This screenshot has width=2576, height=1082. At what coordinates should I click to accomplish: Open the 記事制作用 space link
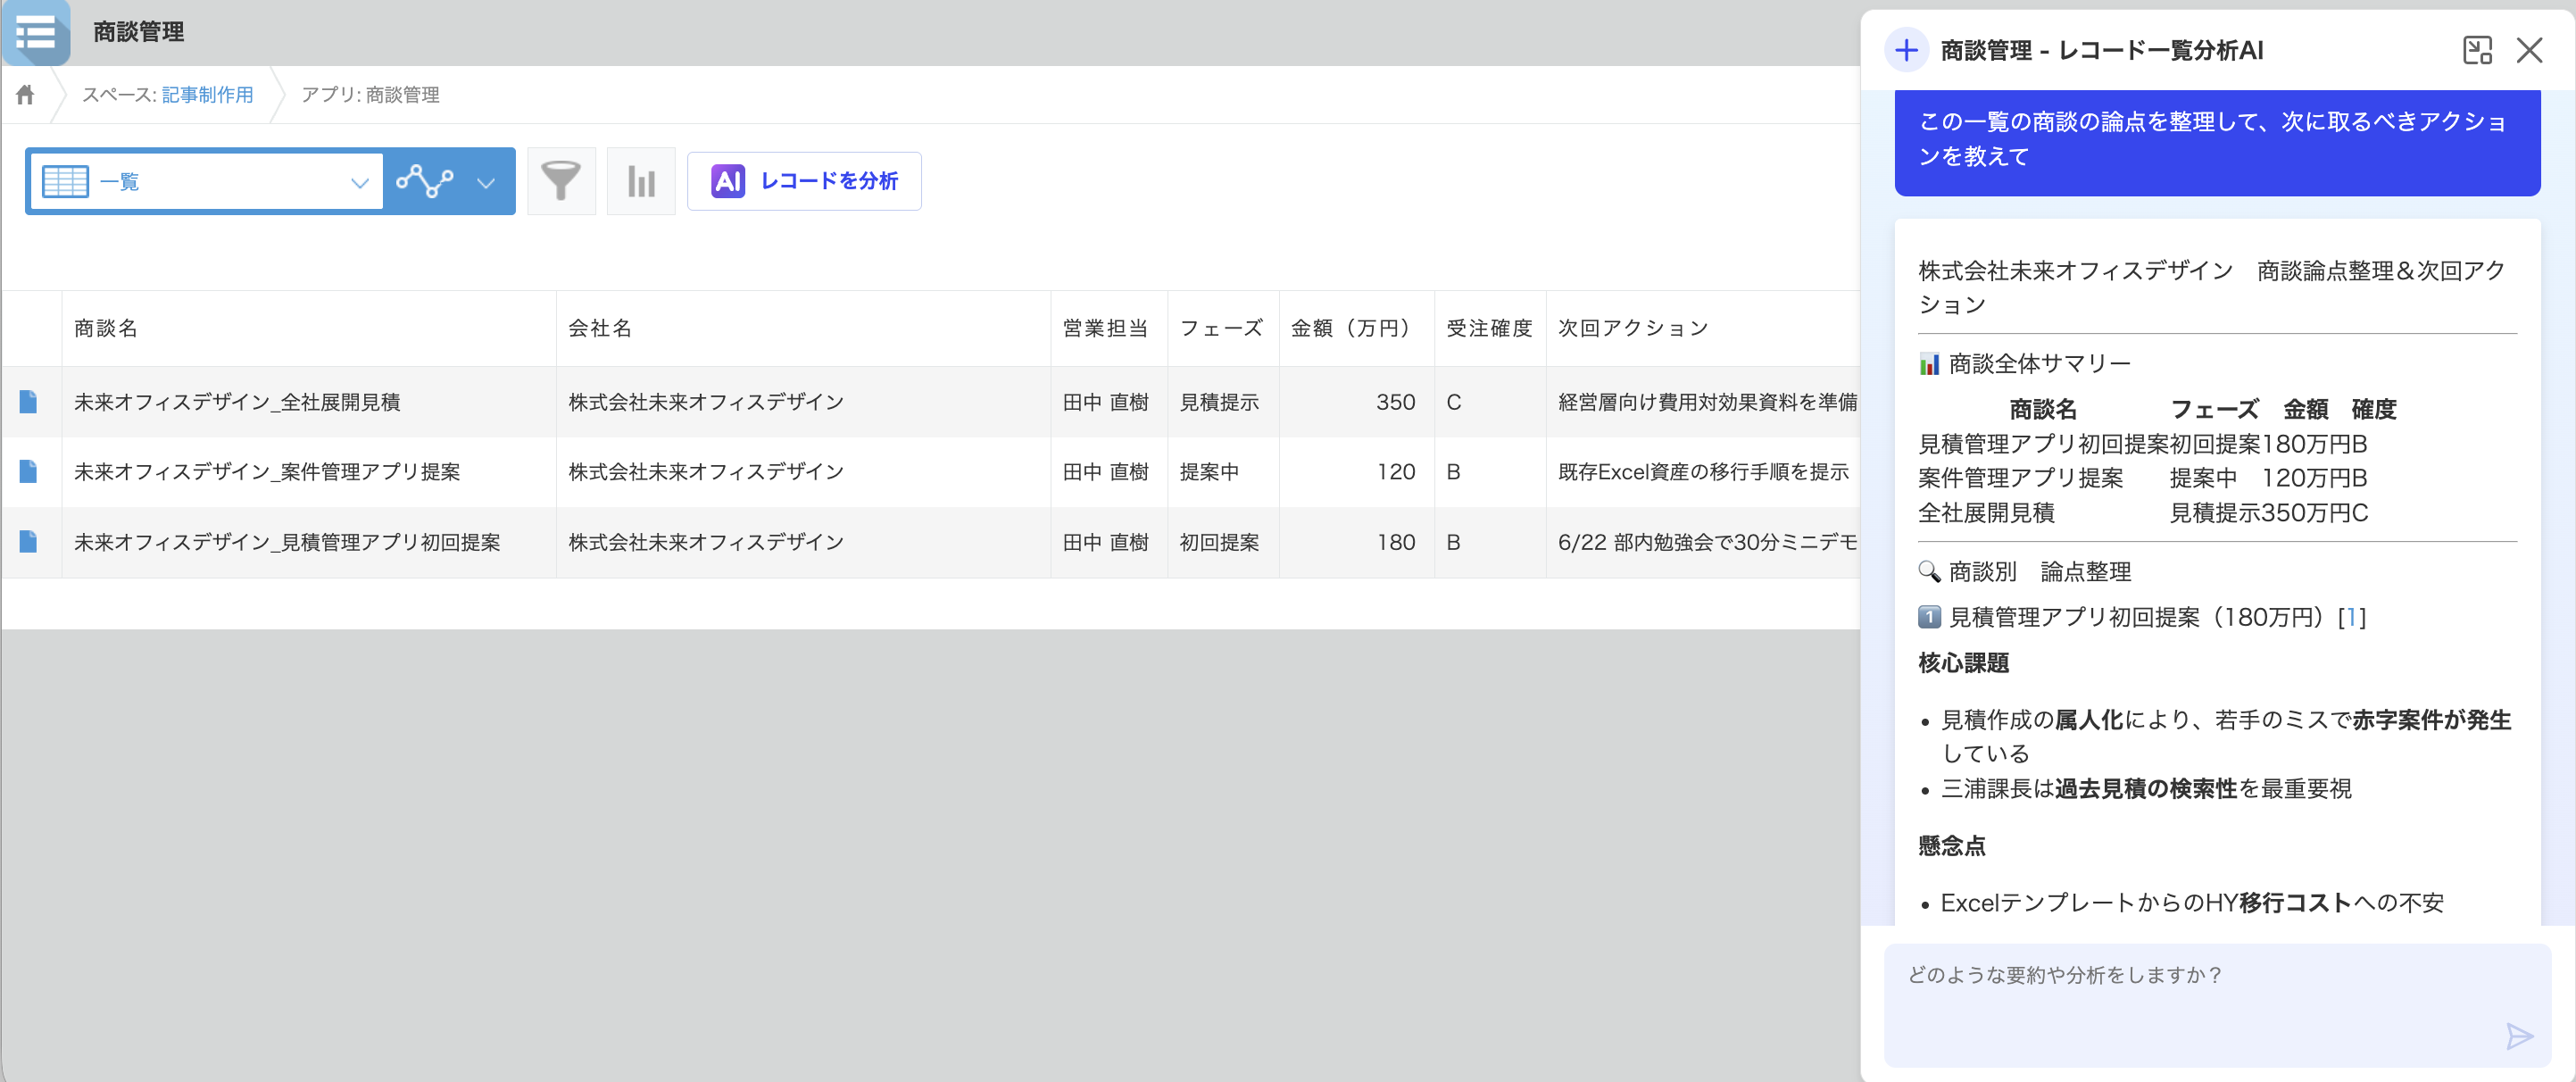click(207, 95)
